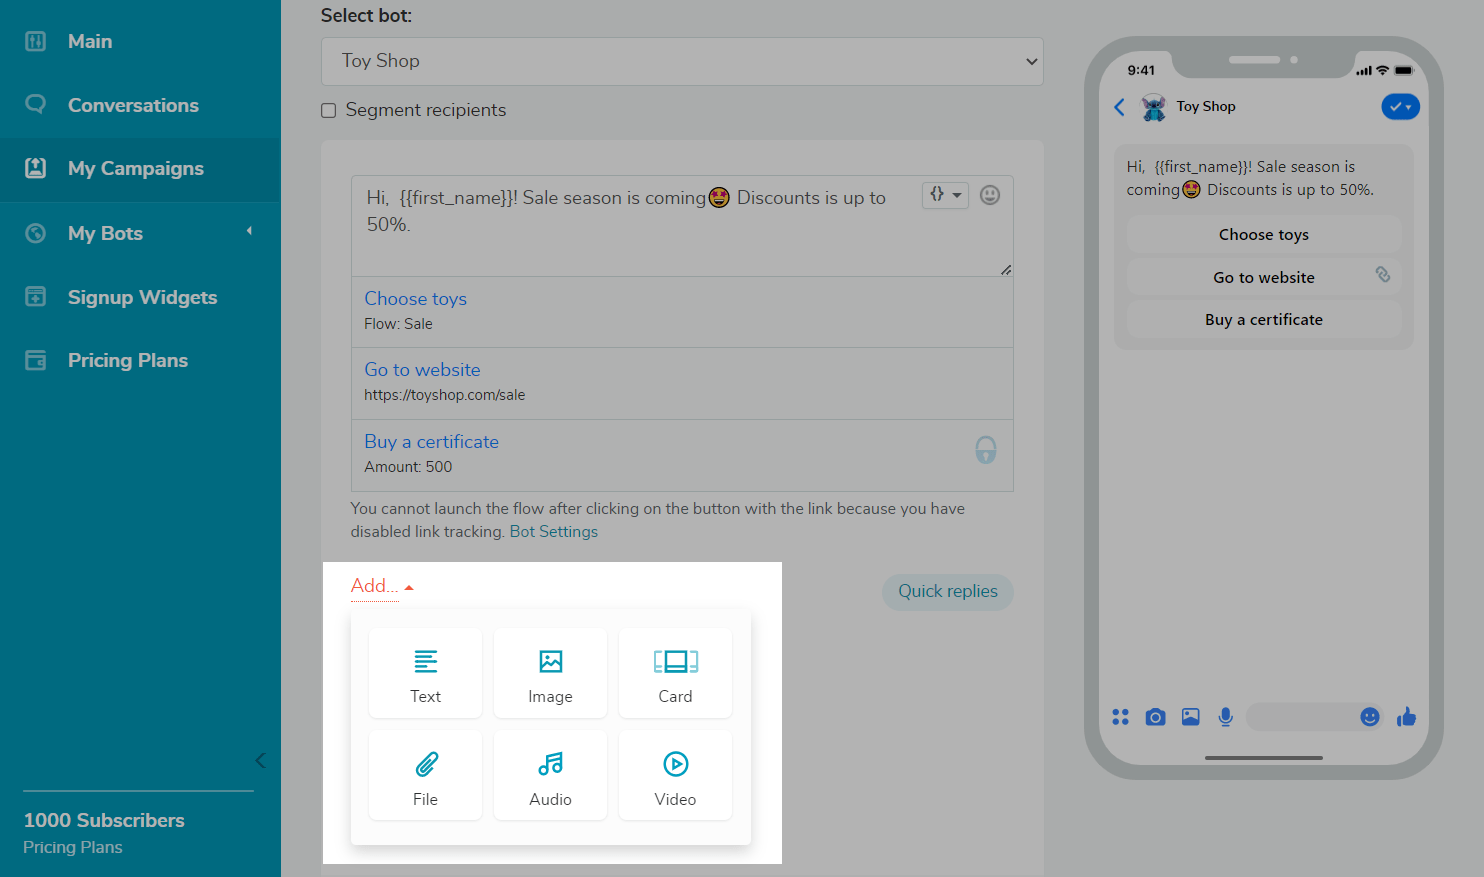Viewport: 1484px width, 877px height.
Task: Click the gallery image icon in phone preview
Action: point(1190,717)
